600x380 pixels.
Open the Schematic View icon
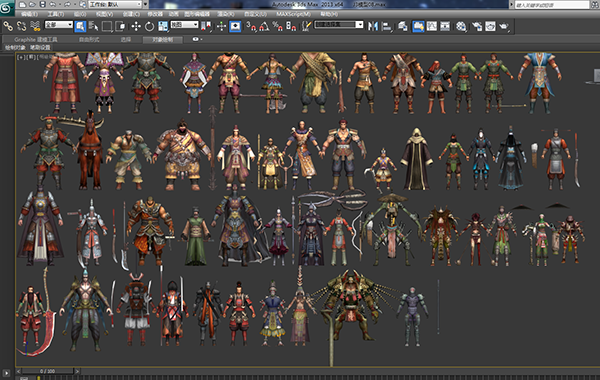(445, 26)
